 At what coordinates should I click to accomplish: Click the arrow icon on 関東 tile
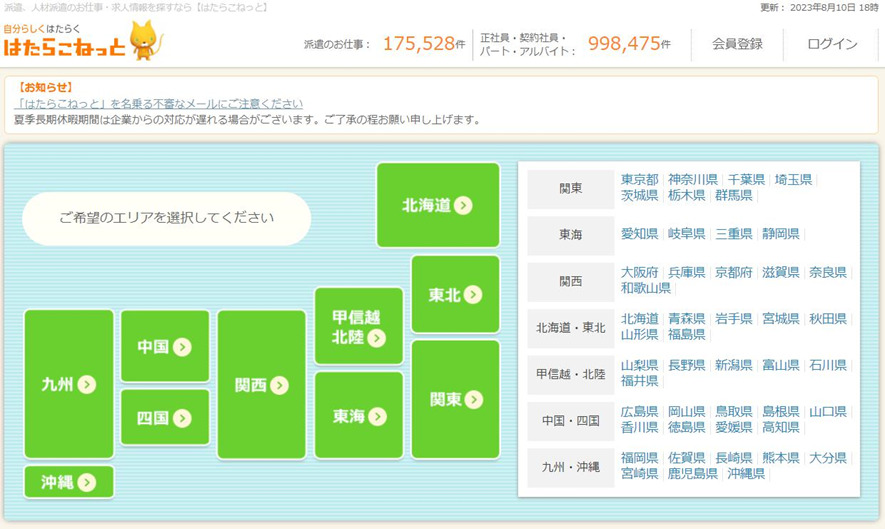(x=474, y=399)
